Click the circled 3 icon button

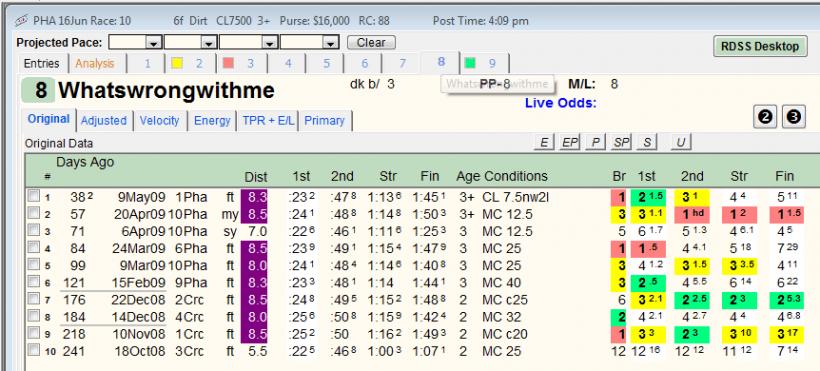(793, 117)
